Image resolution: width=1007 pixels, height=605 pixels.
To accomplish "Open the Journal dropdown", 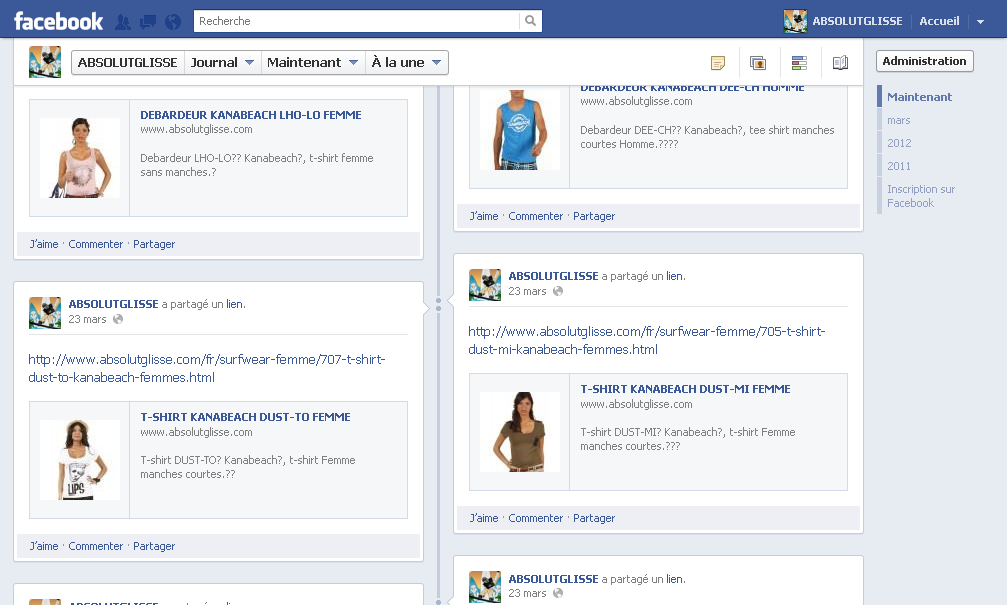I will click(x=222, y=62).
